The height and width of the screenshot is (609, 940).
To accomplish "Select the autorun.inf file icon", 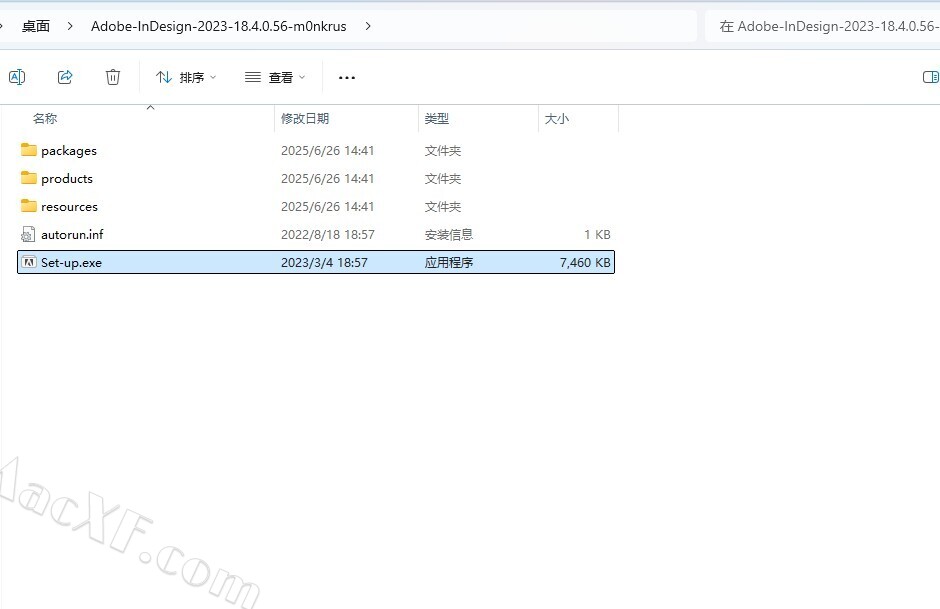I will coord(28,234).
